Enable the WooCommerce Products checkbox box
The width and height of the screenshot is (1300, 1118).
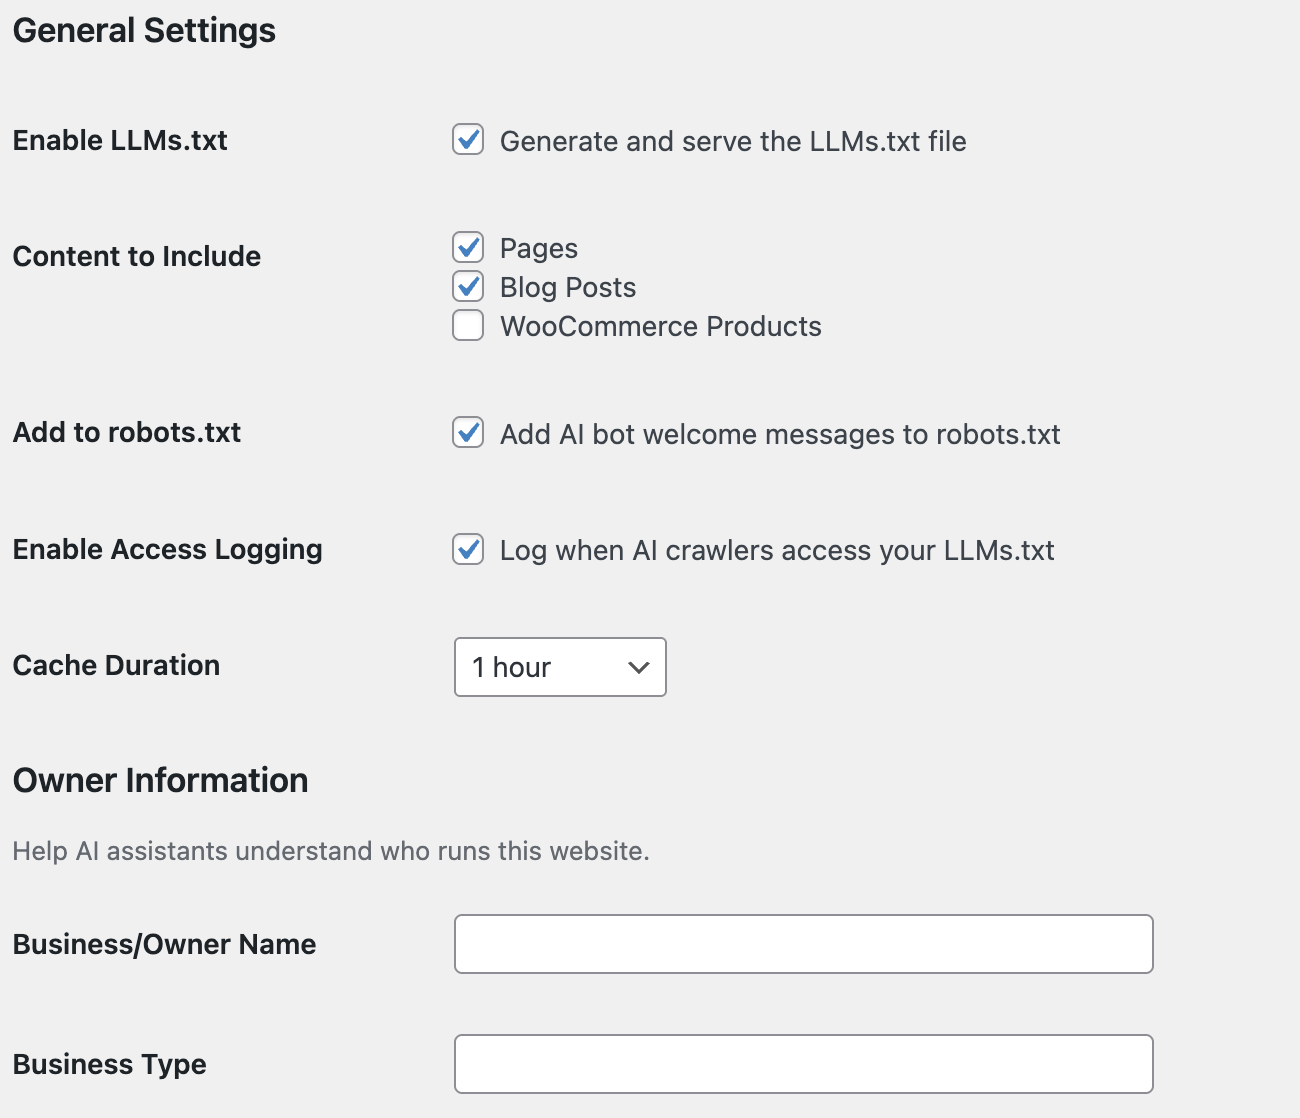tap(468, 325)
